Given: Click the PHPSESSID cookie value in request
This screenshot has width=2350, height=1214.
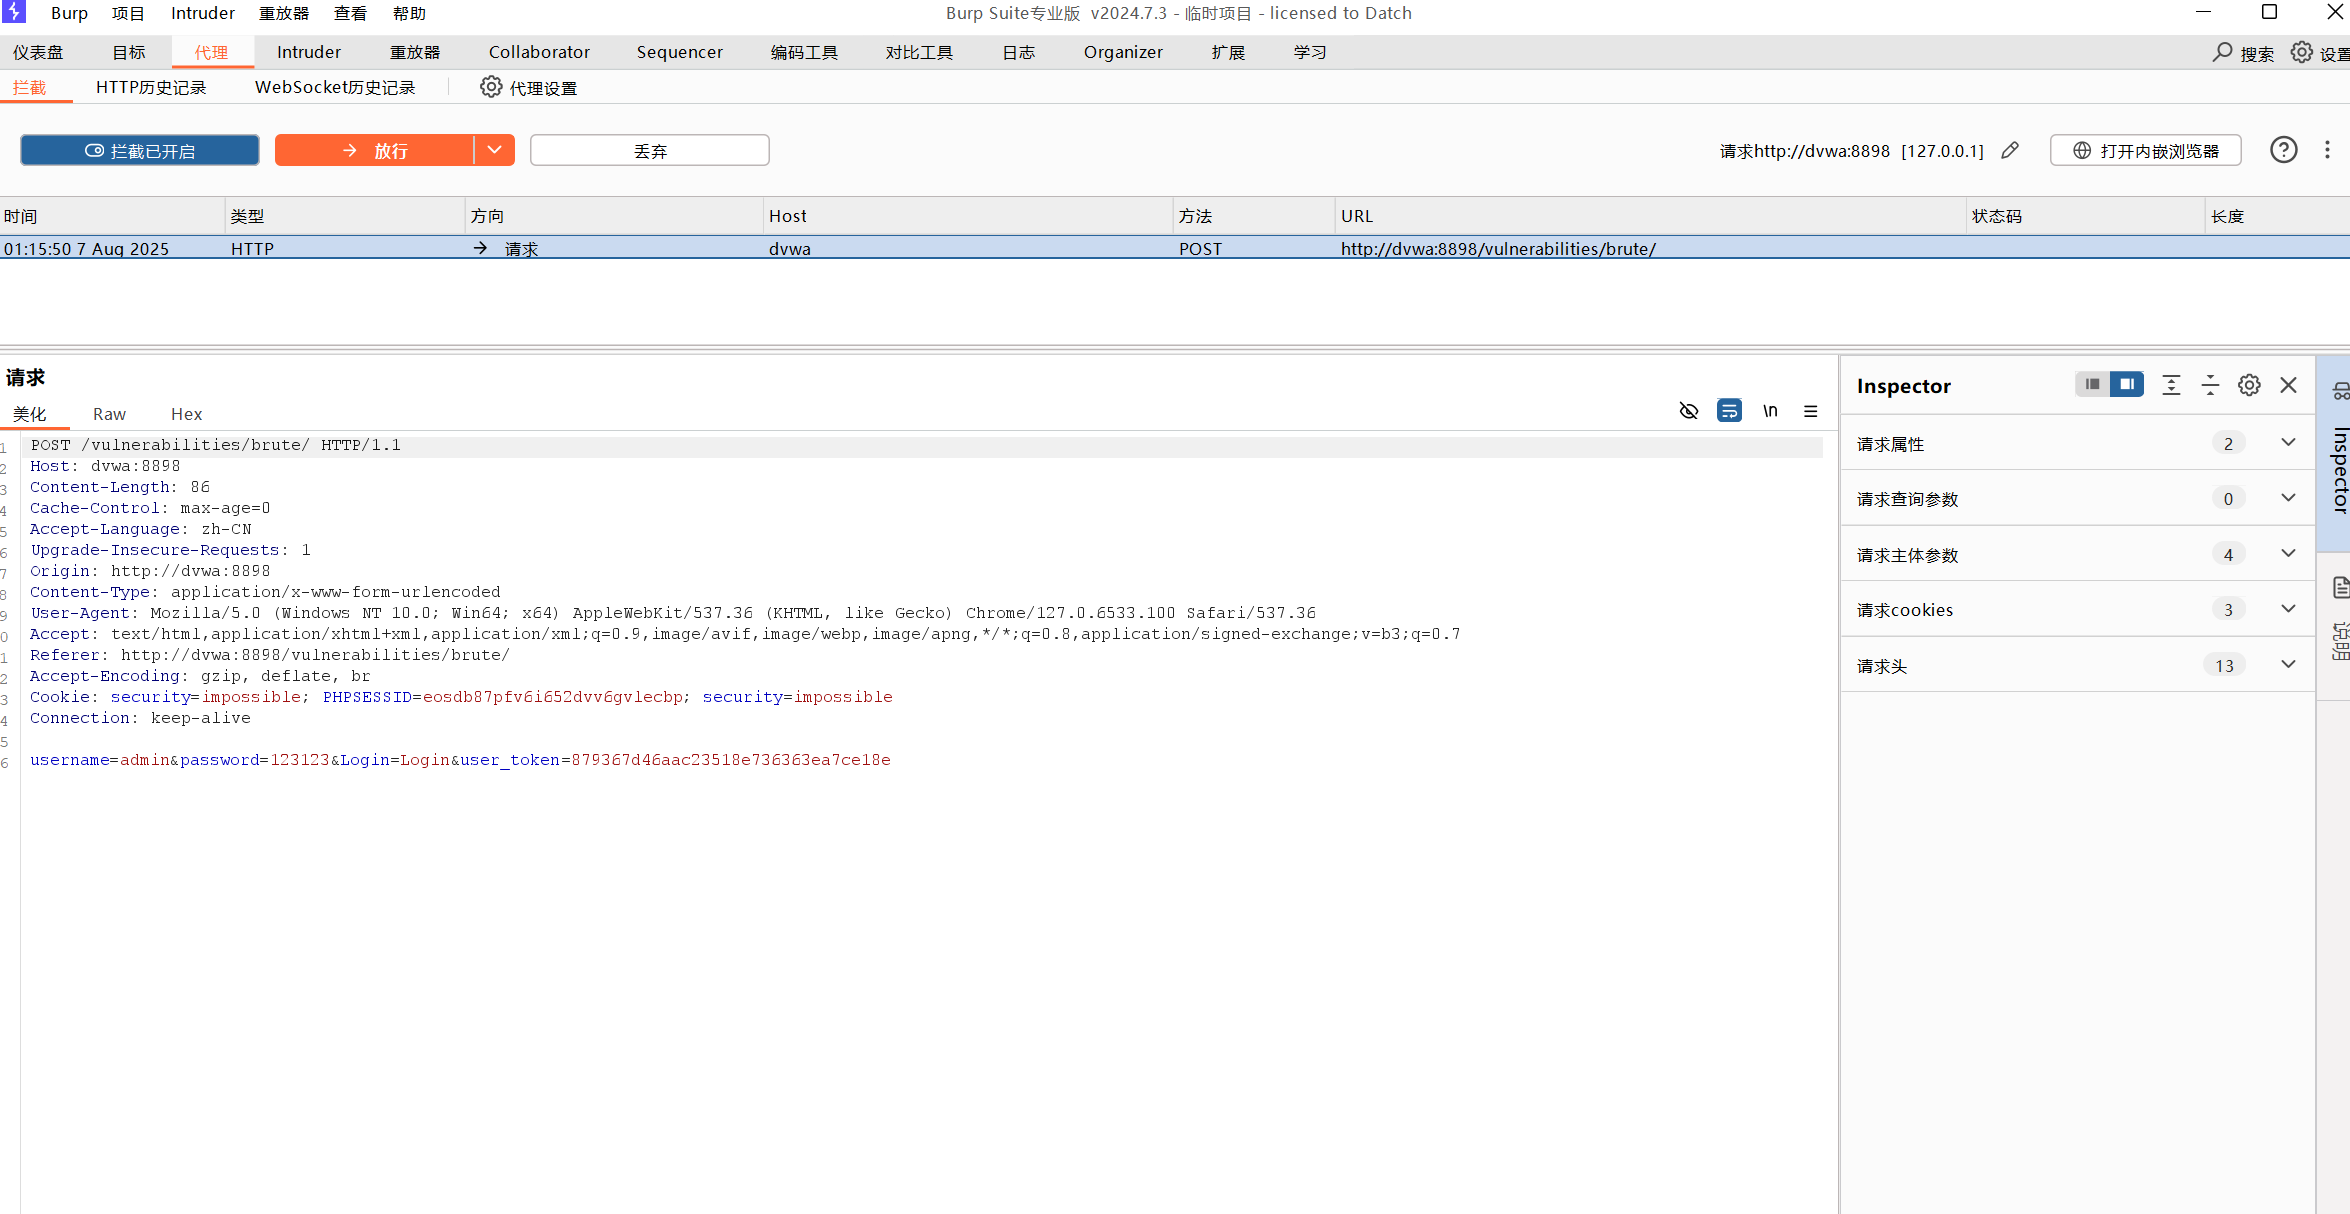Looking at the screenshot, I should pos(553,697).
